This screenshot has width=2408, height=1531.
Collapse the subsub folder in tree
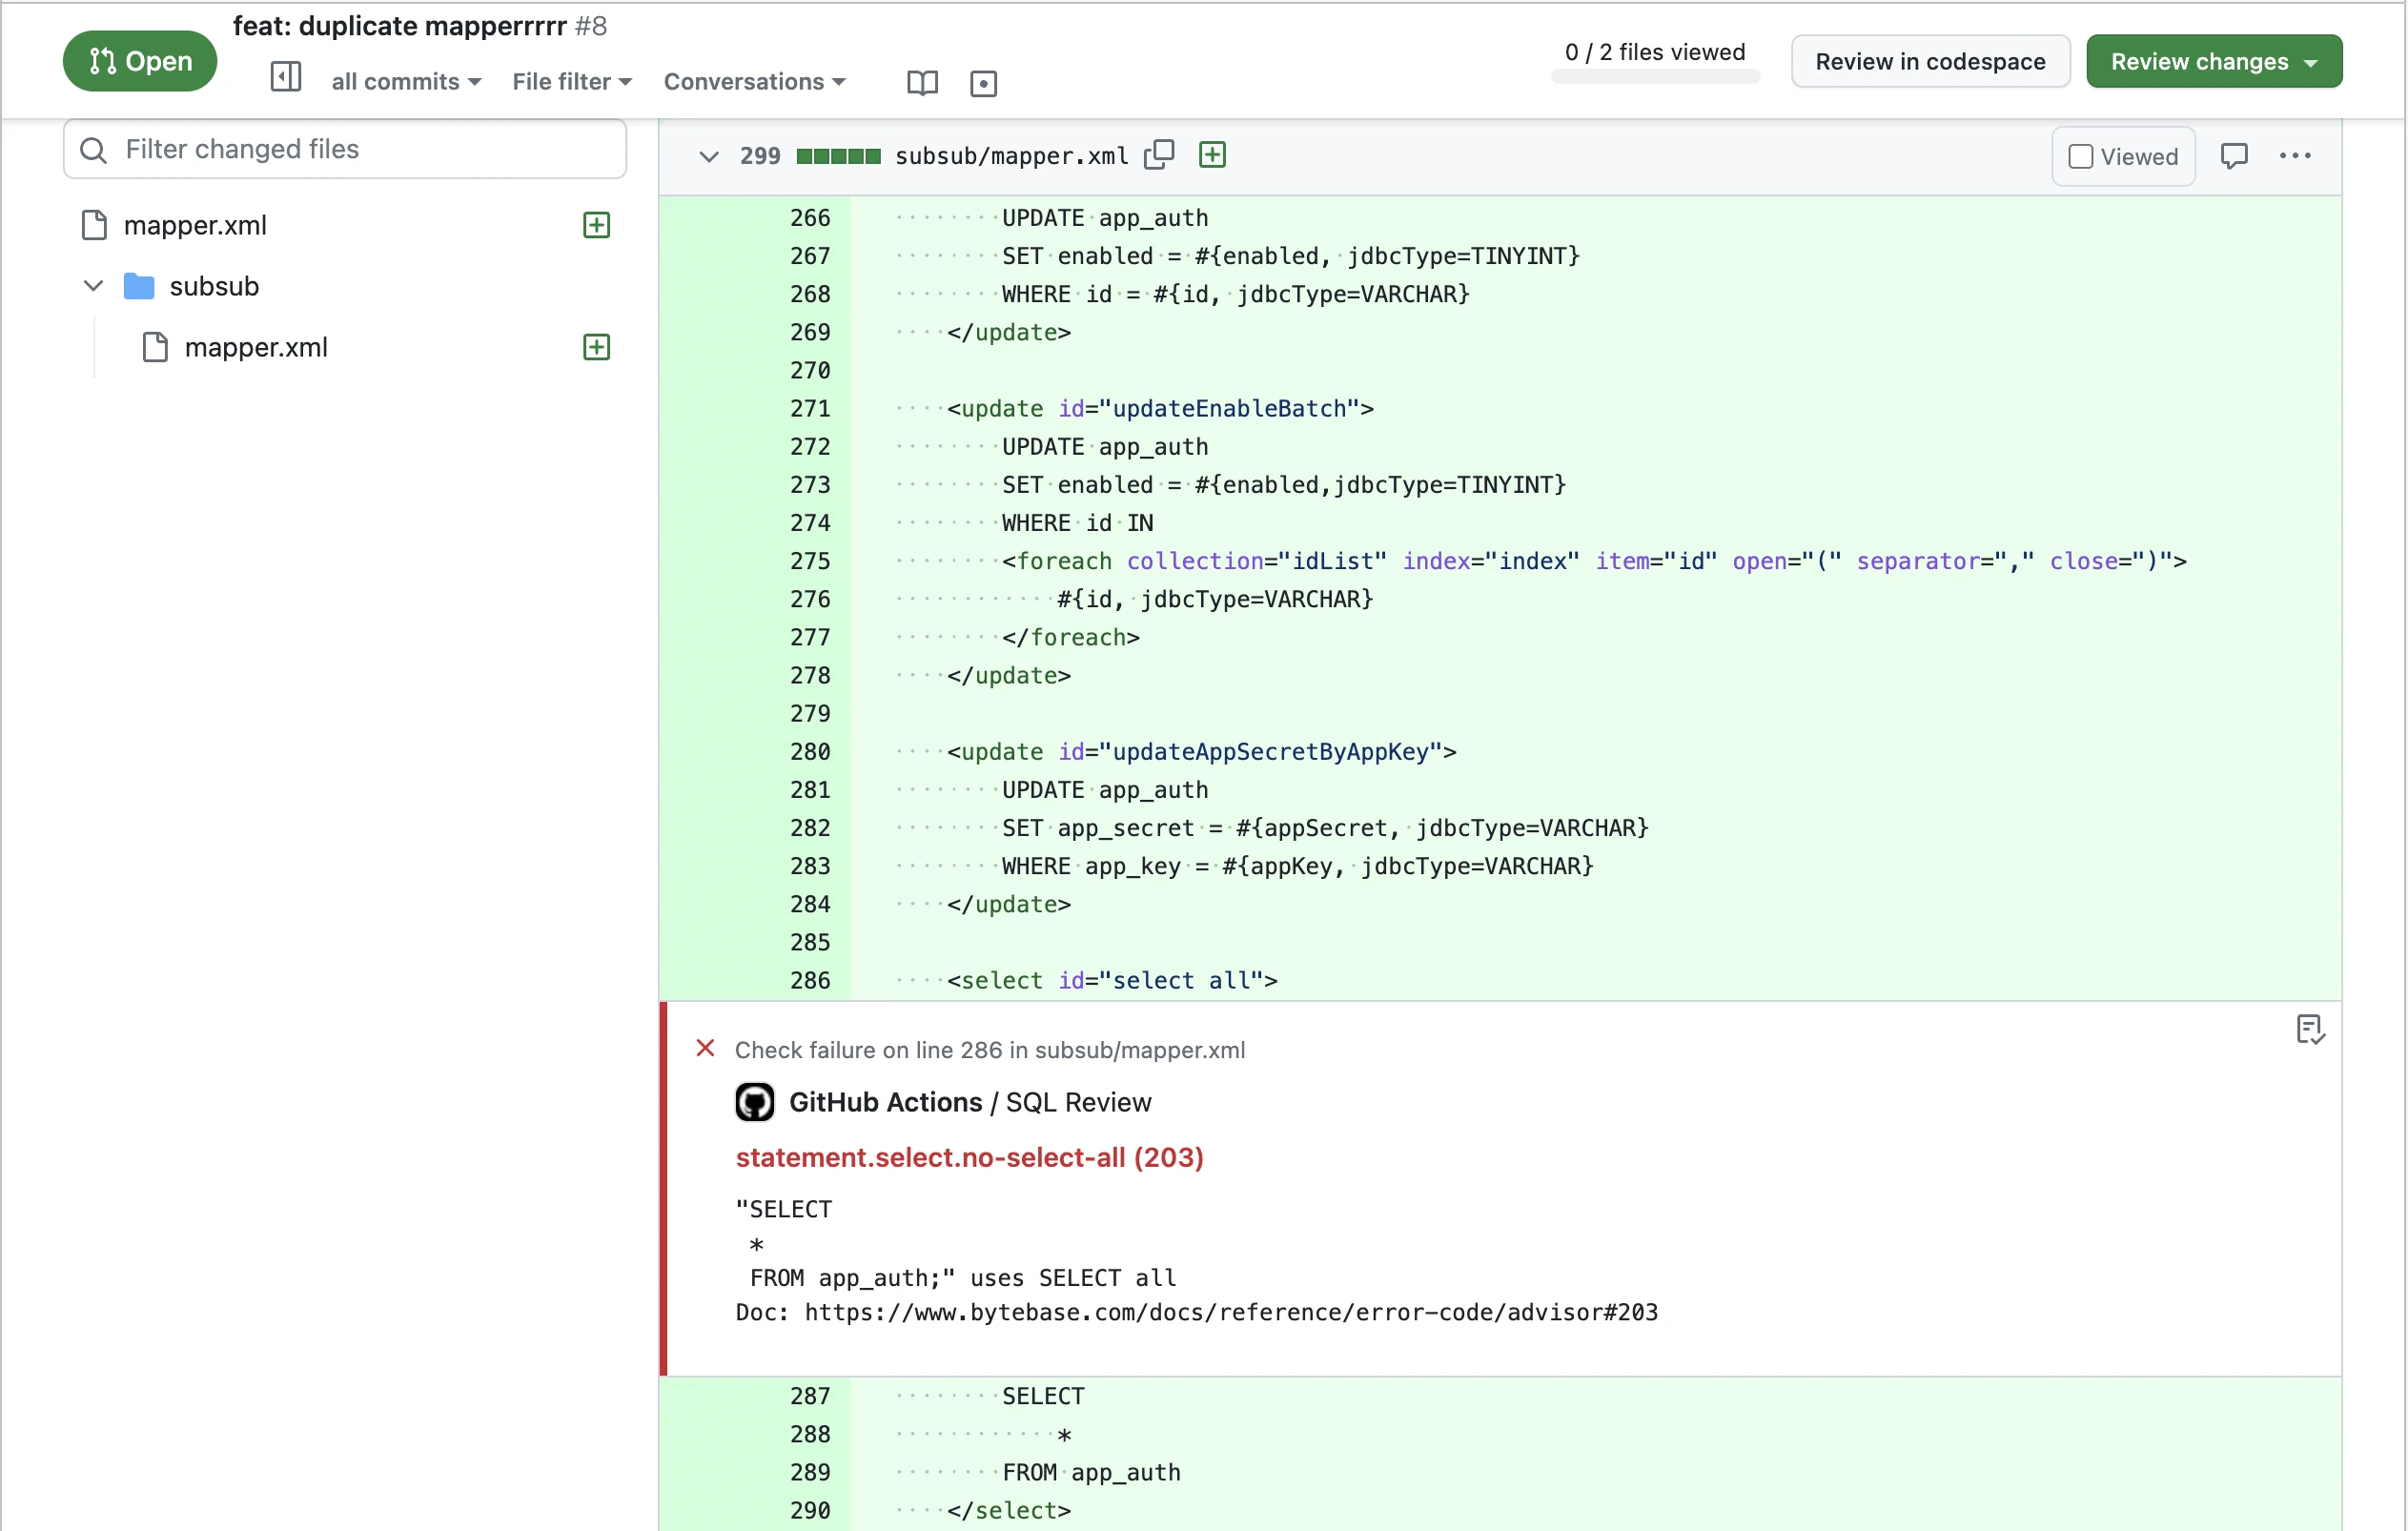tap(93, 286)
